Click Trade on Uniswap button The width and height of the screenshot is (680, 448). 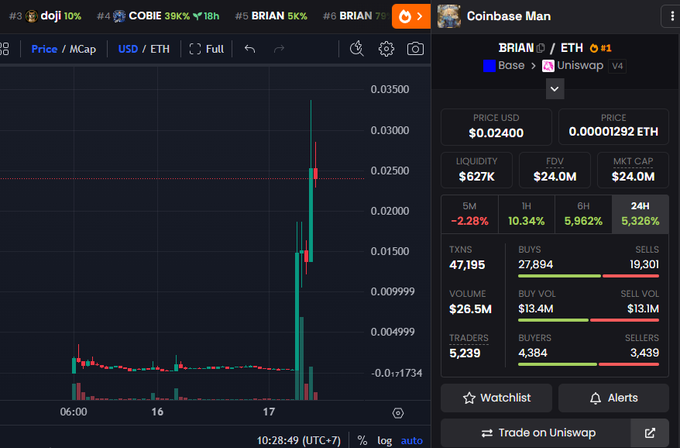[x=536, y=433]
